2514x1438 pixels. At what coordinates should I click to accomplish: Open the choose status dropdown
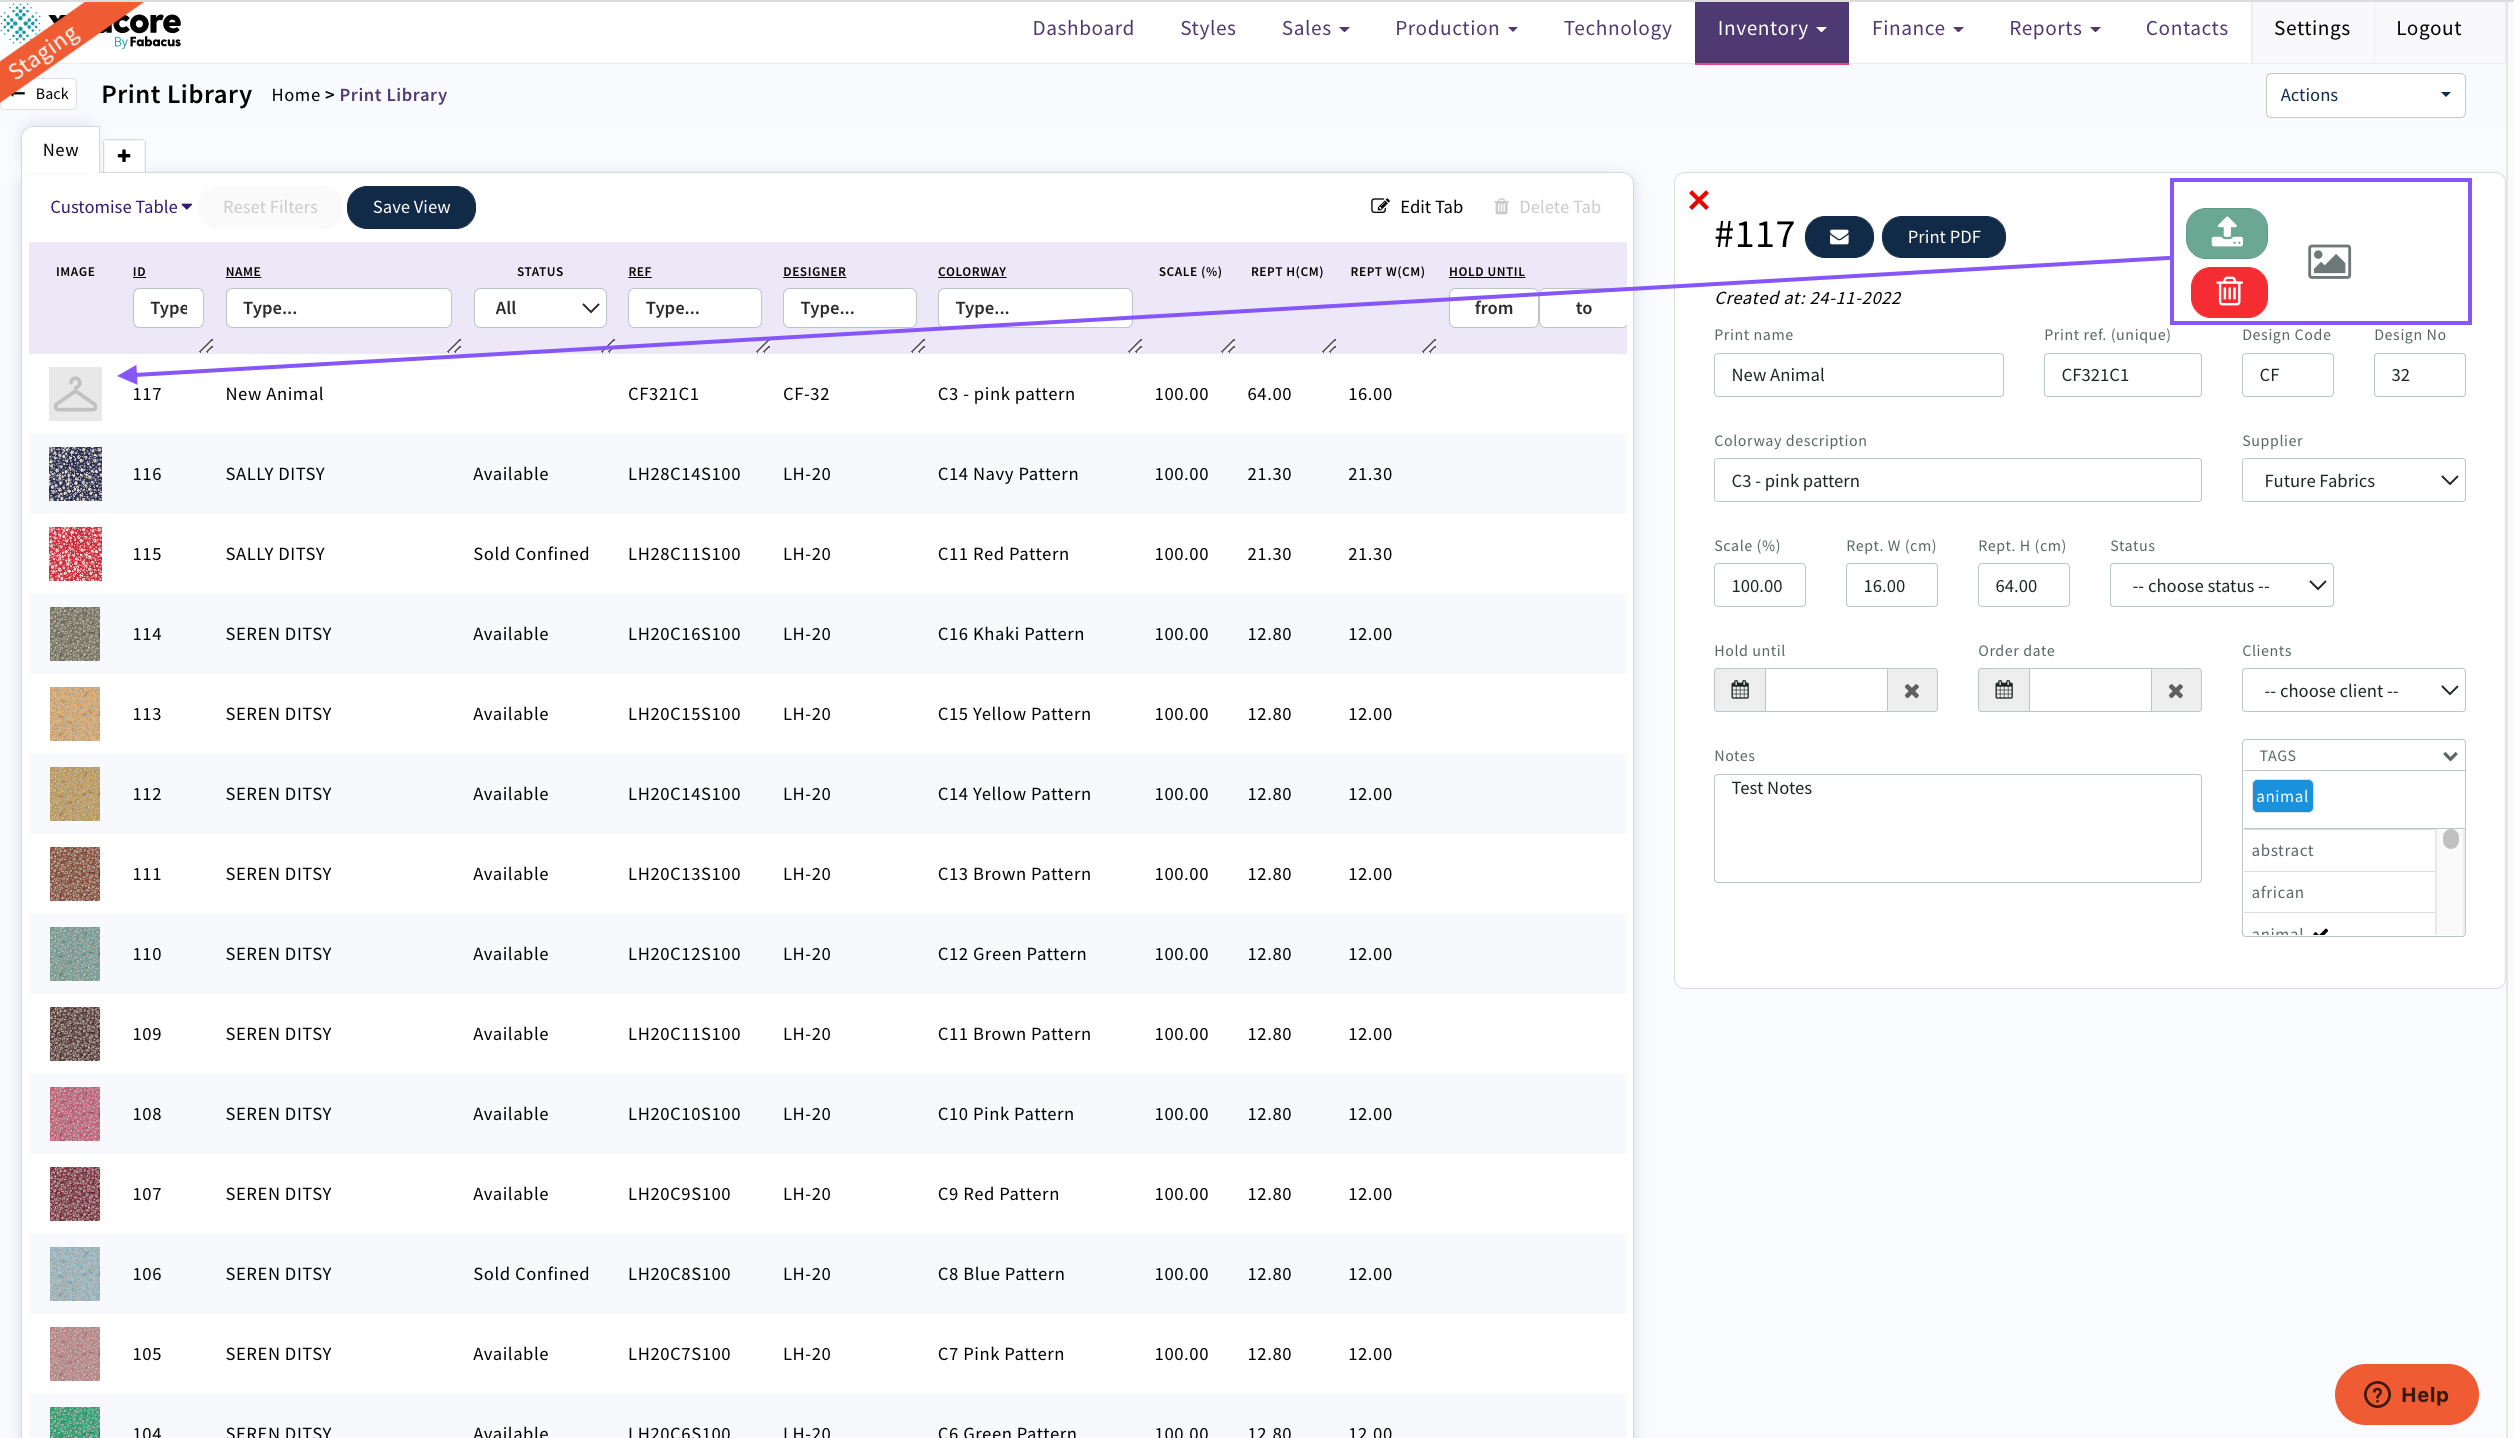click(2221, 585)
